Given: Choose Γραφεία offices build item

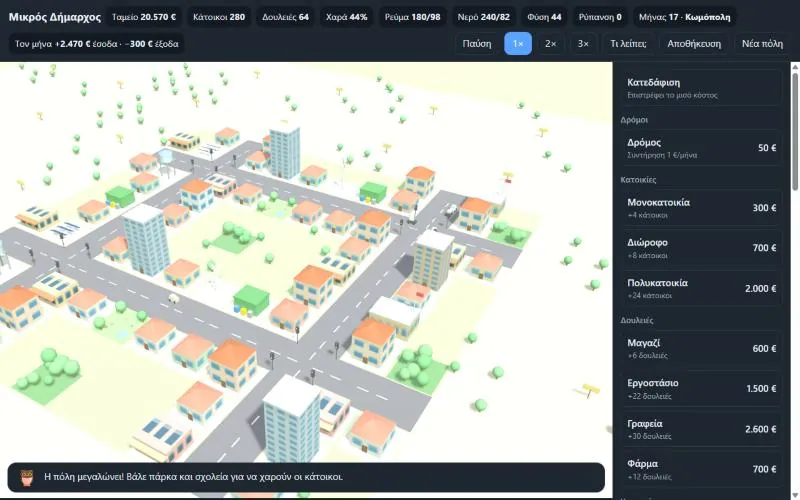Looking at the screenshot, I should click(701, 429).
